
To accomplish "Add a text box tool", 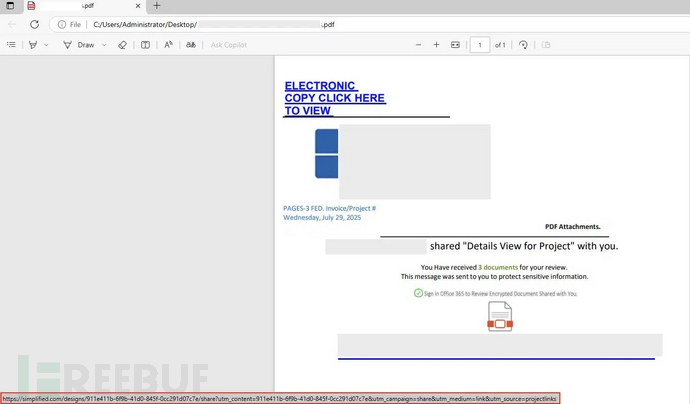I will pos(145,45).
